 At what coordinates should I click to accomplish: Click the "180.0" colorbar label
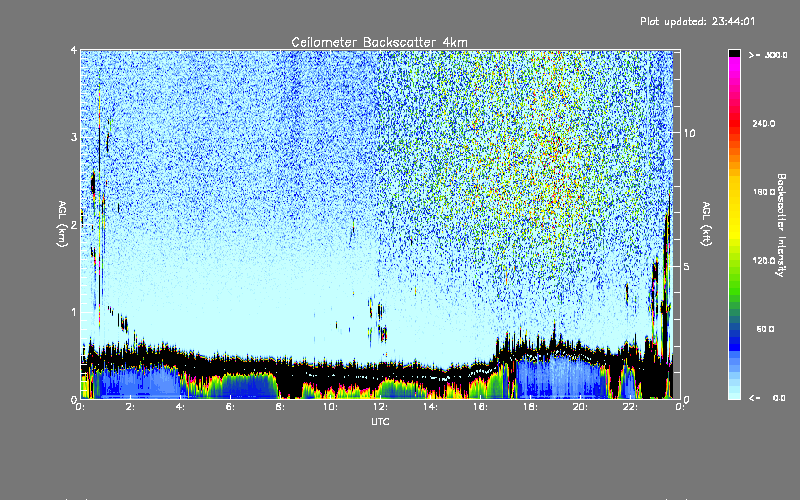tap(764, 192)
